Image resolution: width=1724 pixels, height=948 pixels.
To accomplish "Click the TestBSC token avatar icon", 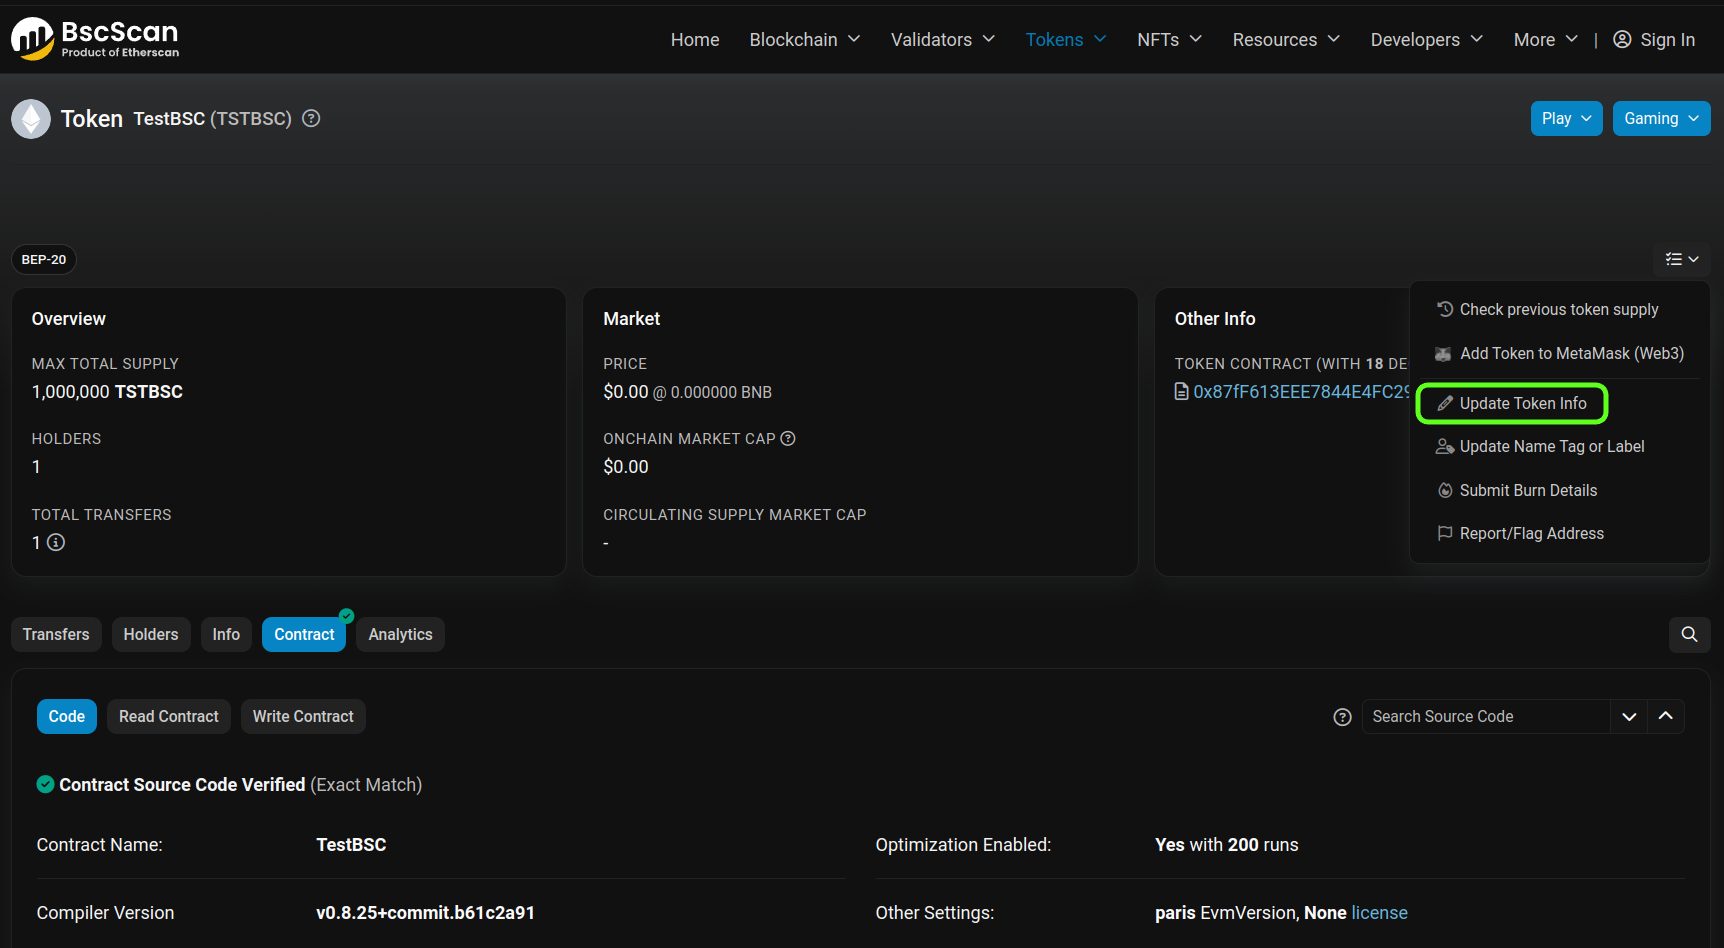I will (x=31, y=119).
